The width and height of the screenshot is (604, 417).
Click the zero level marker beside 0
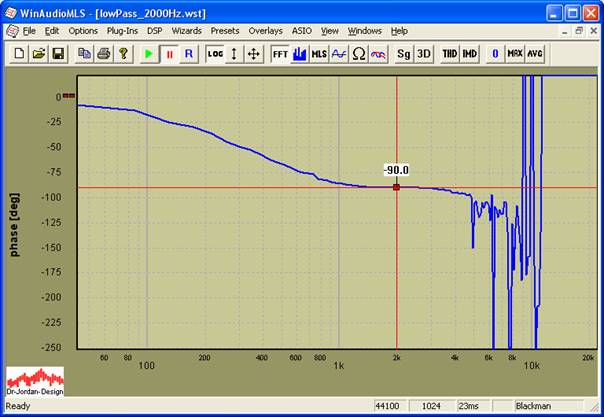pos(69,95)
